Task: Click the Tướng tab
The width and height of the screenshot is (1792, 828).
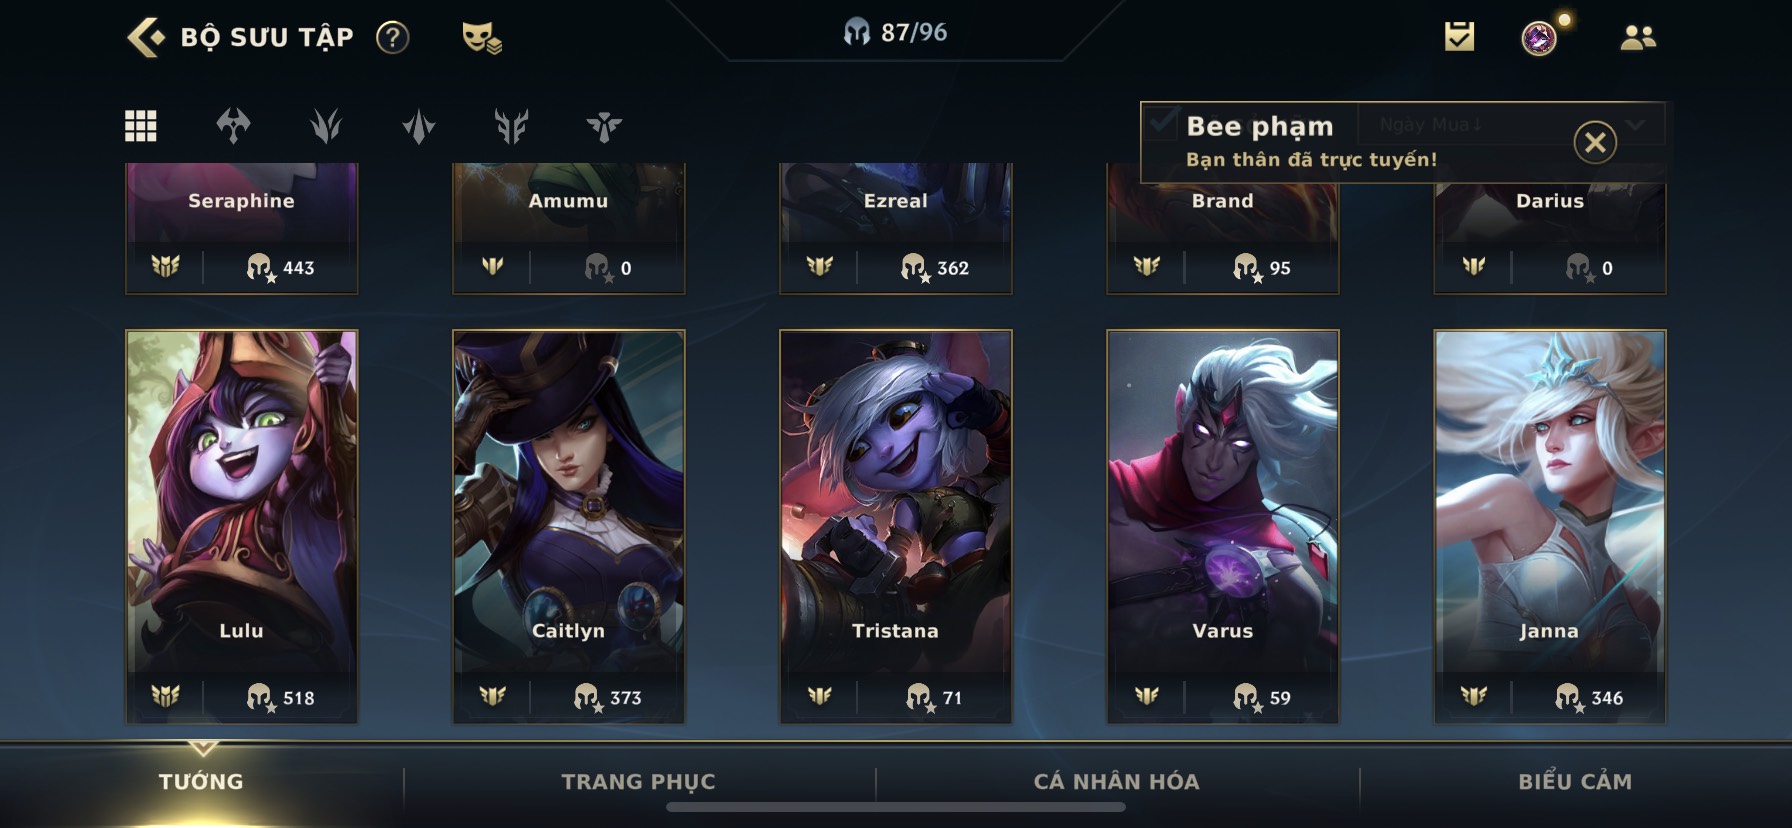Action: tap(201, 782)
